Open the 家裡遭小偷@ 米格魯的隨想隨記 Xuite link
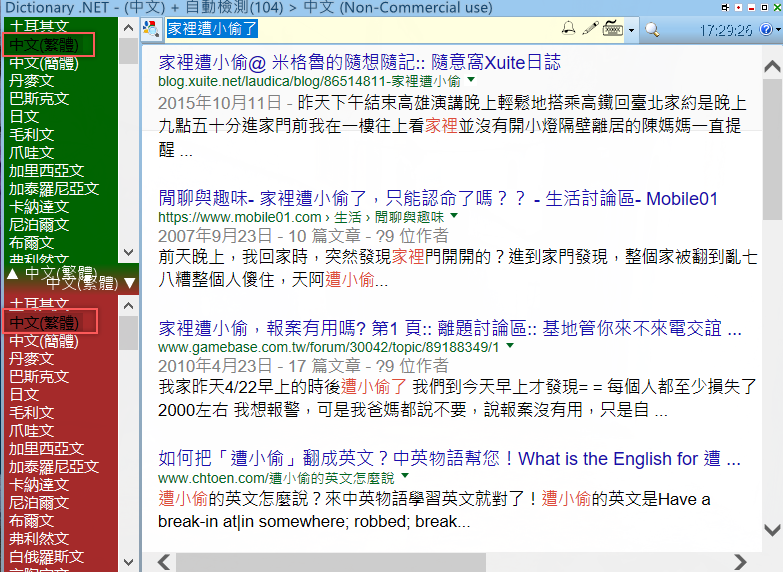Image resolution: width=783 pixels, height=572 pixels. coord(360,63)
